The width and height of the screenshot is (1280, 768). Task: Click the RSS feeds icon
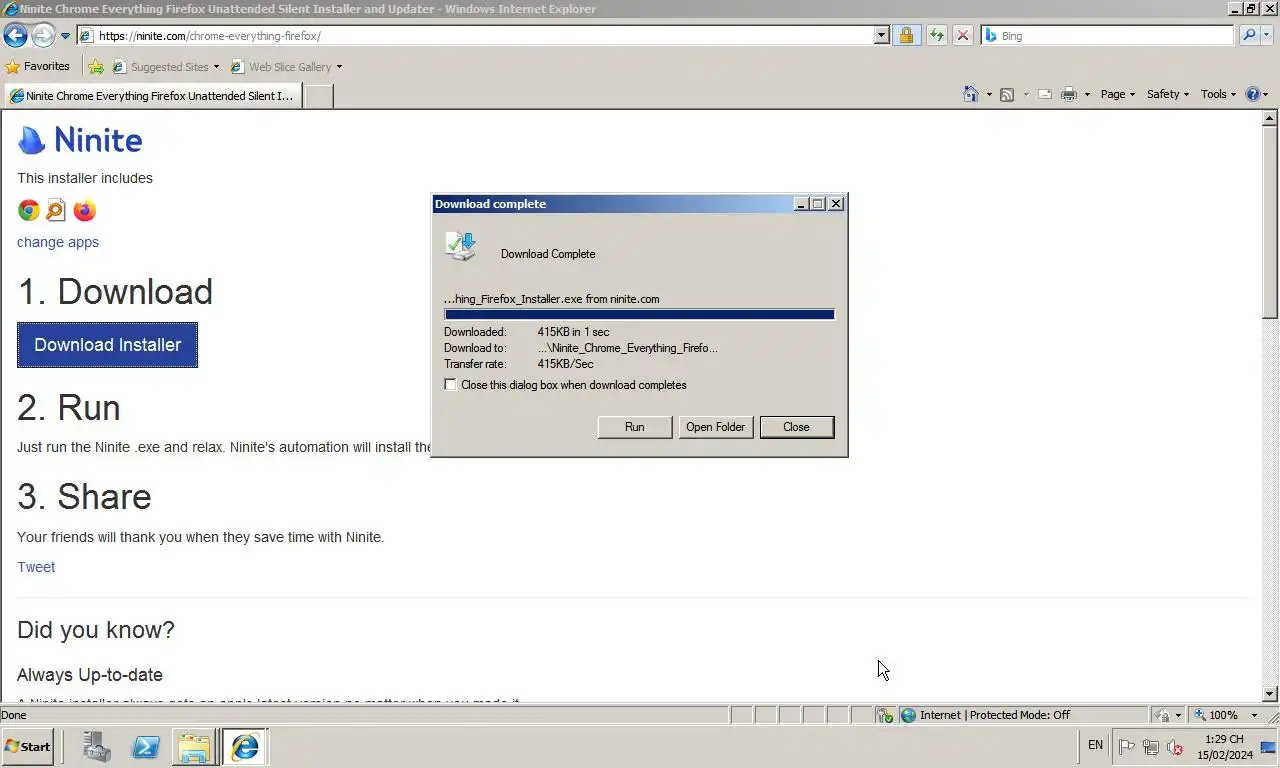(x=1007, y=94)
